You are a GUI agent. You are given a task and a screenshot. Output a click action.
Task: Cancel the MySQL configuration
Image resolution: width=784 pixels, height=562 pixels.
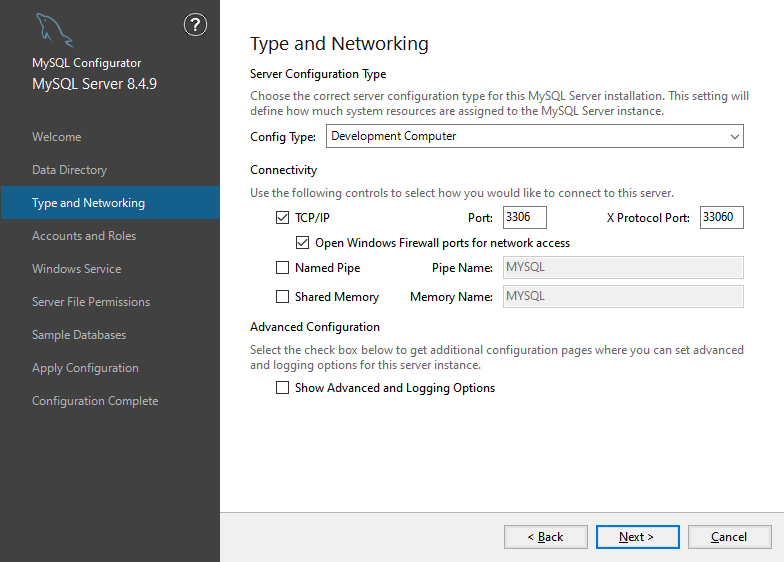coord(729,537)
